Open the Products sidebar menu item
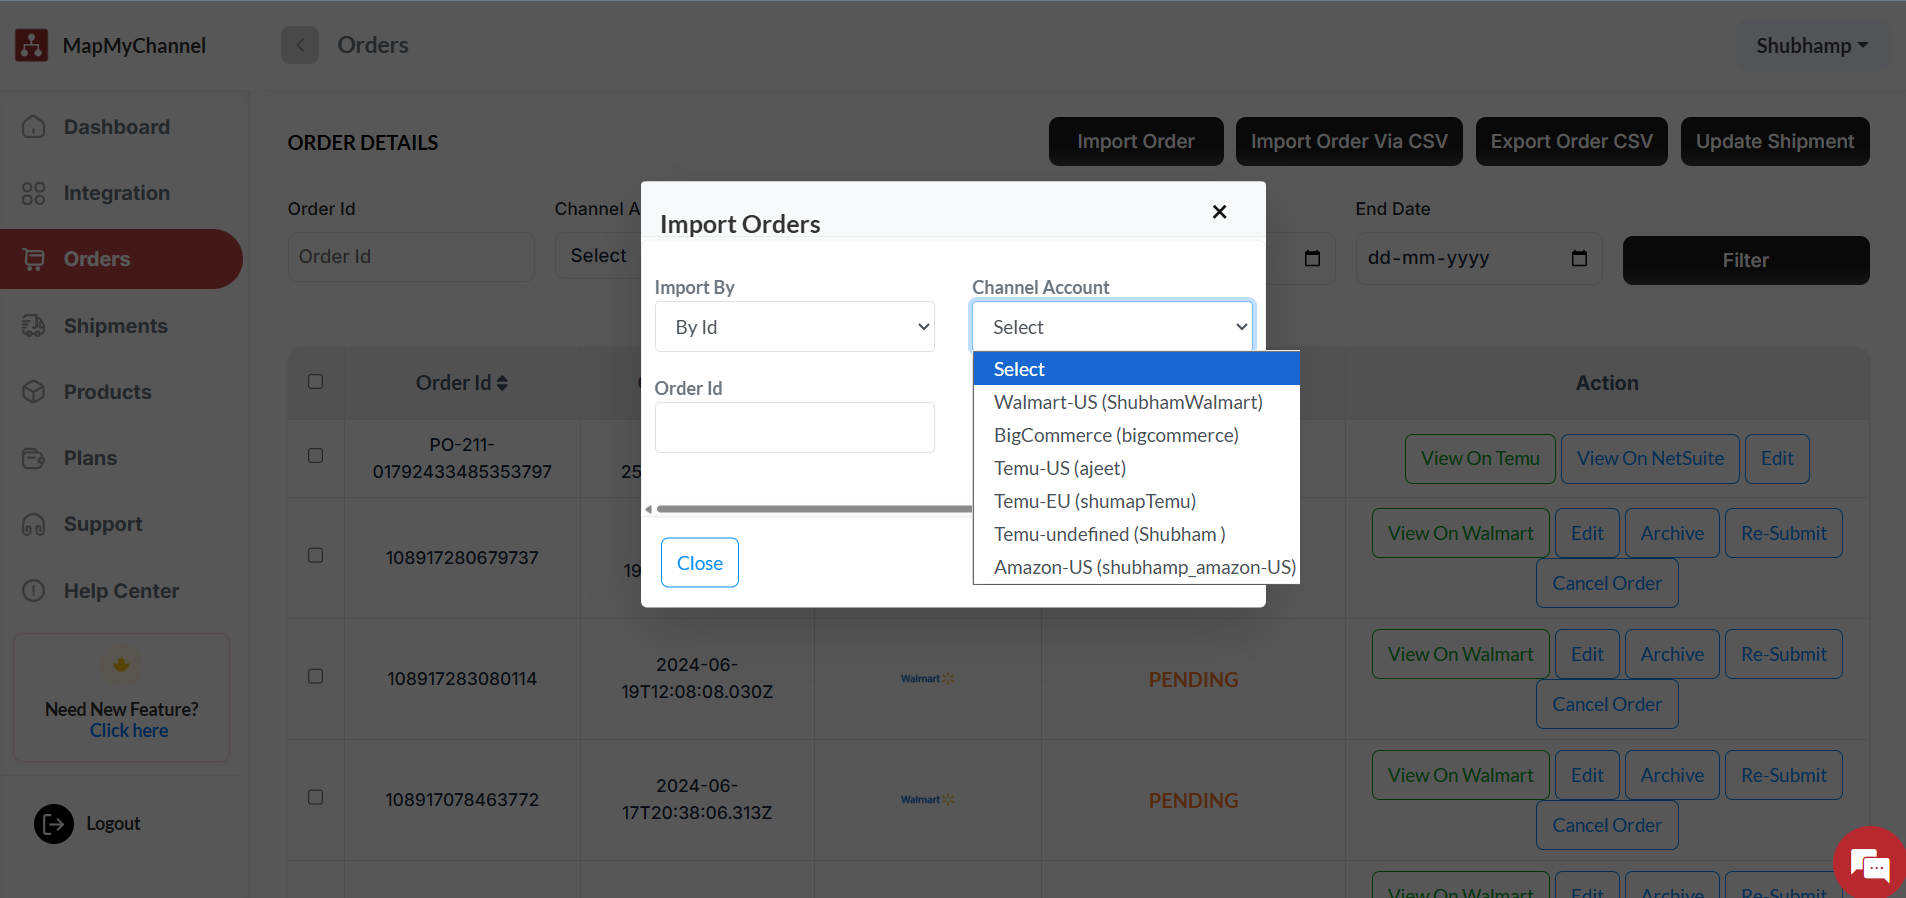 pyautogui.click(x=107, y=392)
